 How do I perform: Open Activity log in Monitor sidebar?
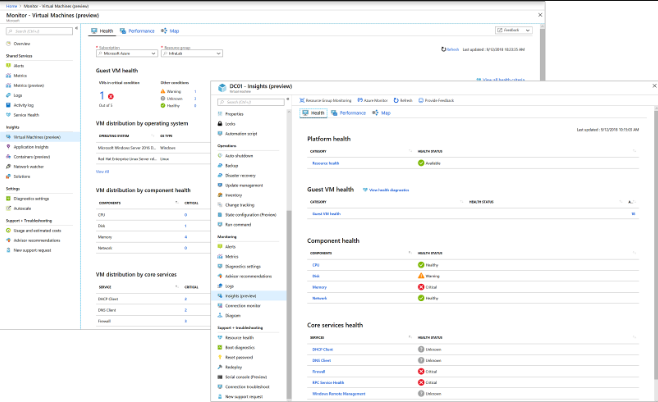point(24,105)
